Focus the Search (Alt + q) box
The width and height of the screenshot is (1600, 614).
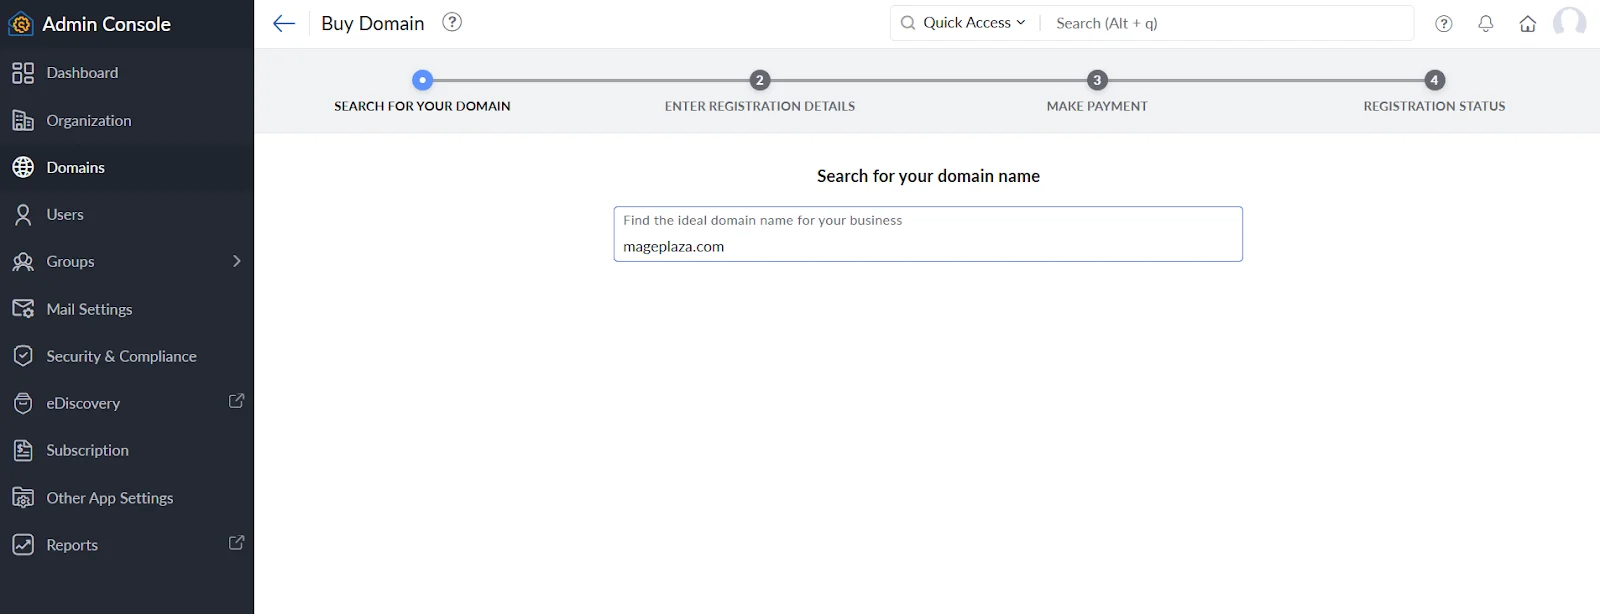click(x=1228, y=23)
